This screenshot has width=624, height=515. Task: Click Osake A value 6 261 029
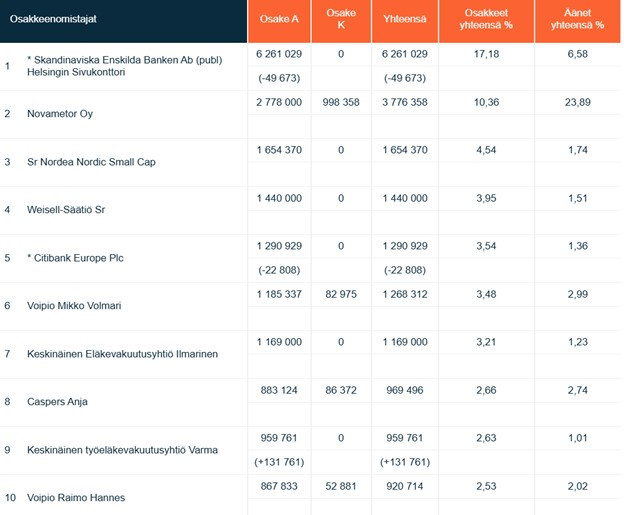tap(279, 54)
